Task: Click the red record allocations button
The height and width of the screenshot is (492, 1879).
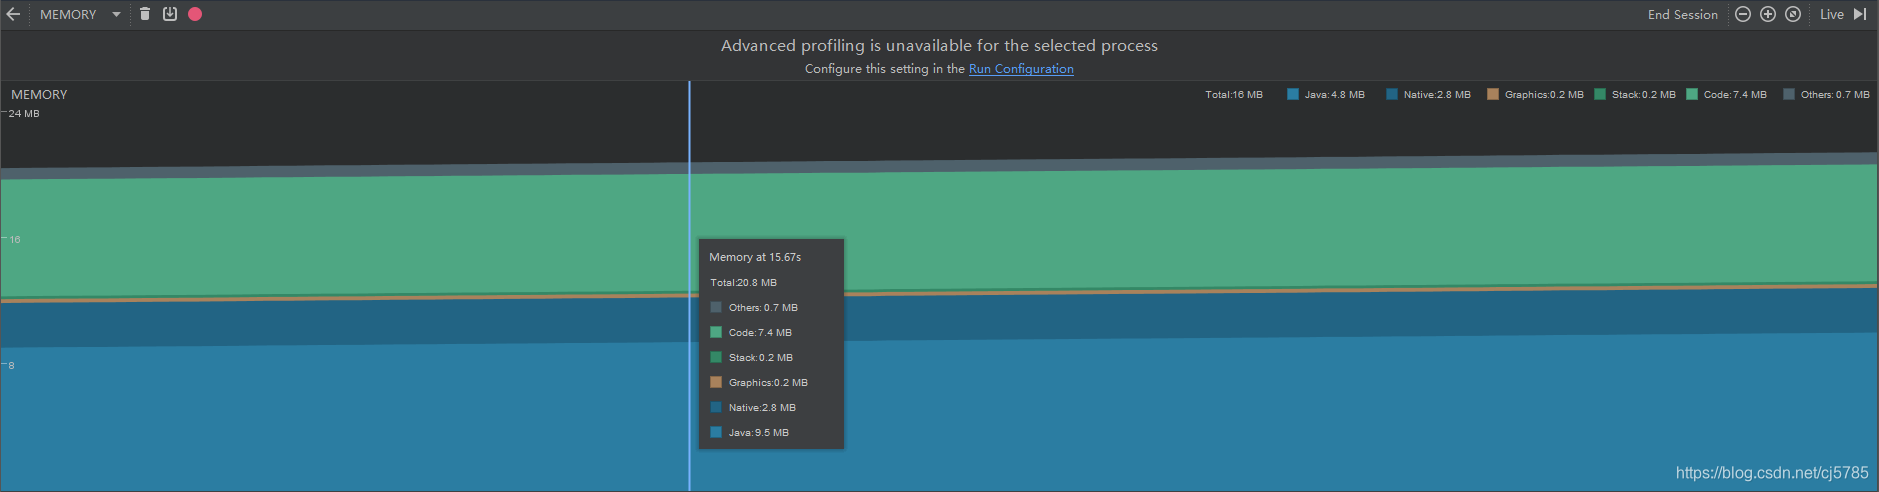Action: 195,14
